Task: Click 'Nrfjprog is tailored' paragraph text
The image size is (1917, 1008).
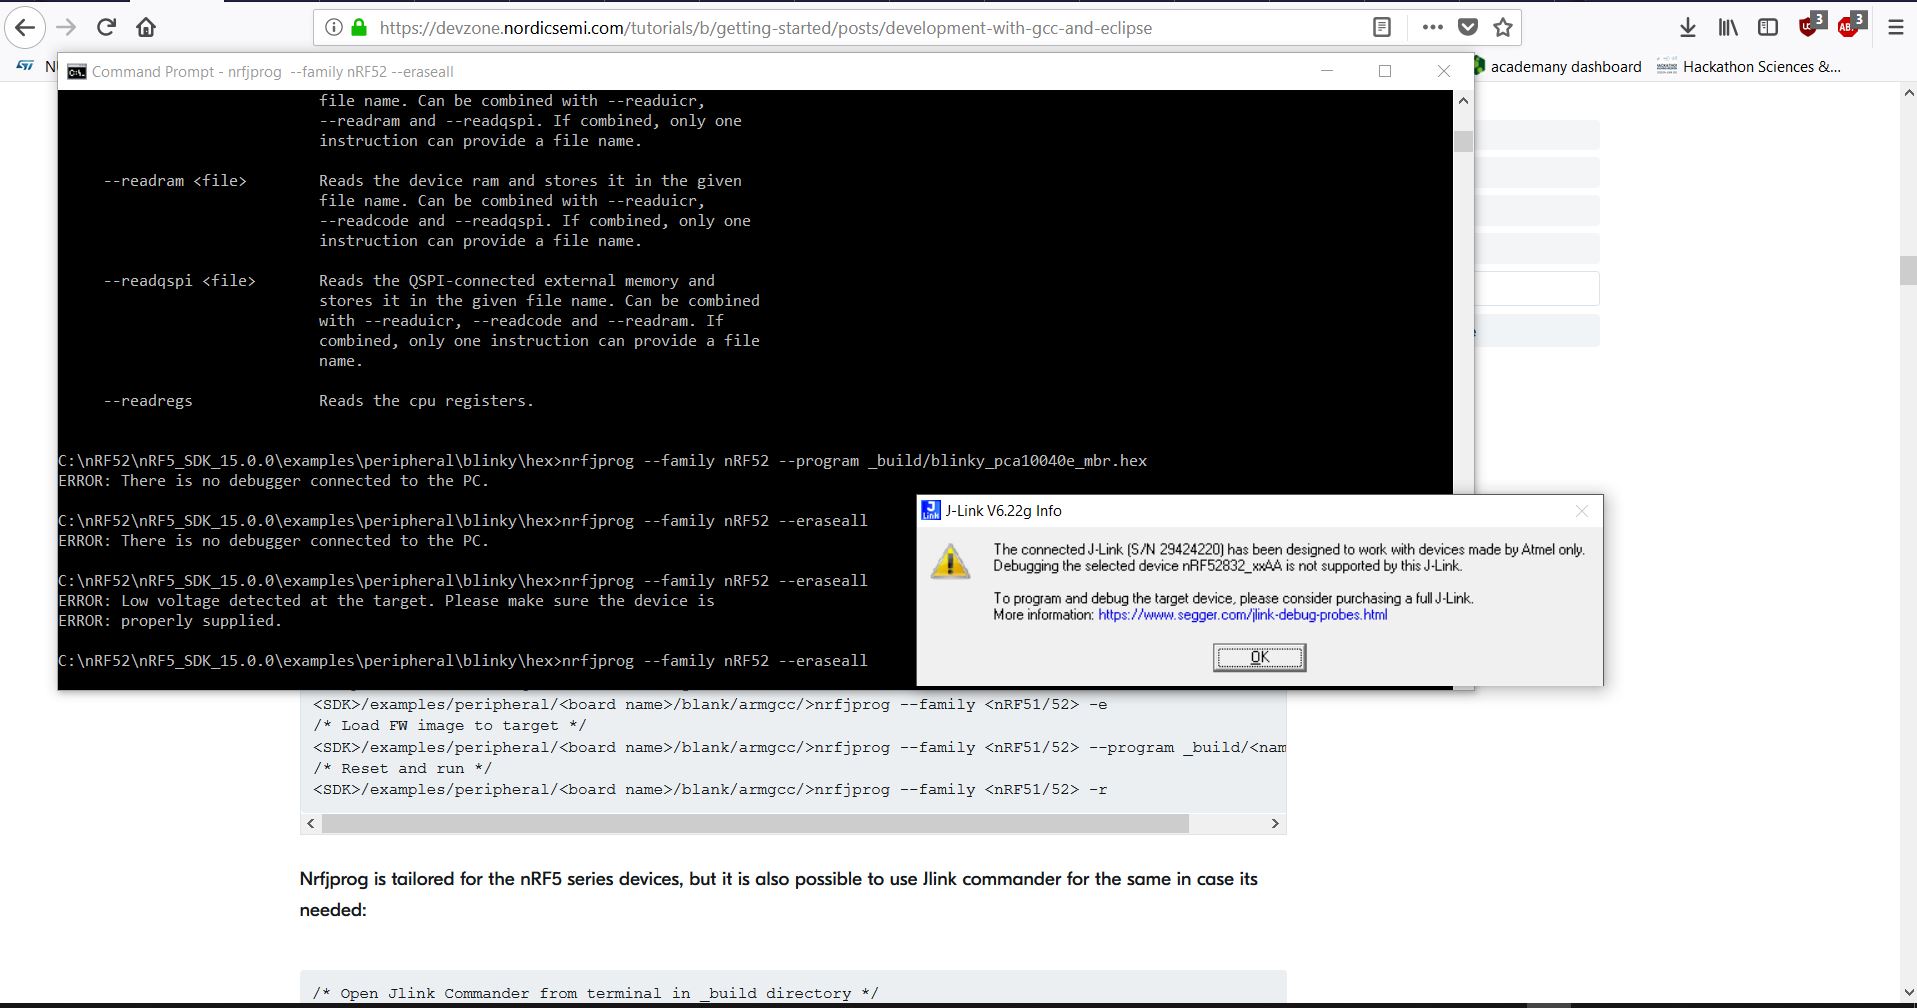Action: tap(778, 894)
